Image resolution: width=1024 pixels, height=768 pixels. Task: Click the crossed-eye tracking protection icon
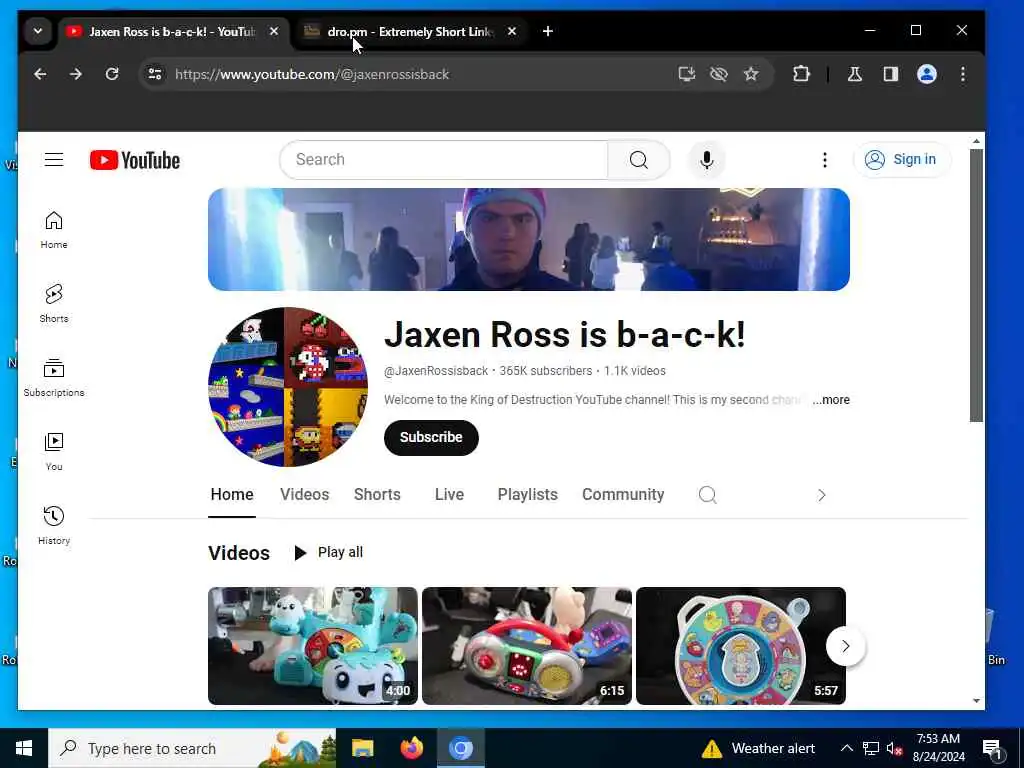pos(718,74)
